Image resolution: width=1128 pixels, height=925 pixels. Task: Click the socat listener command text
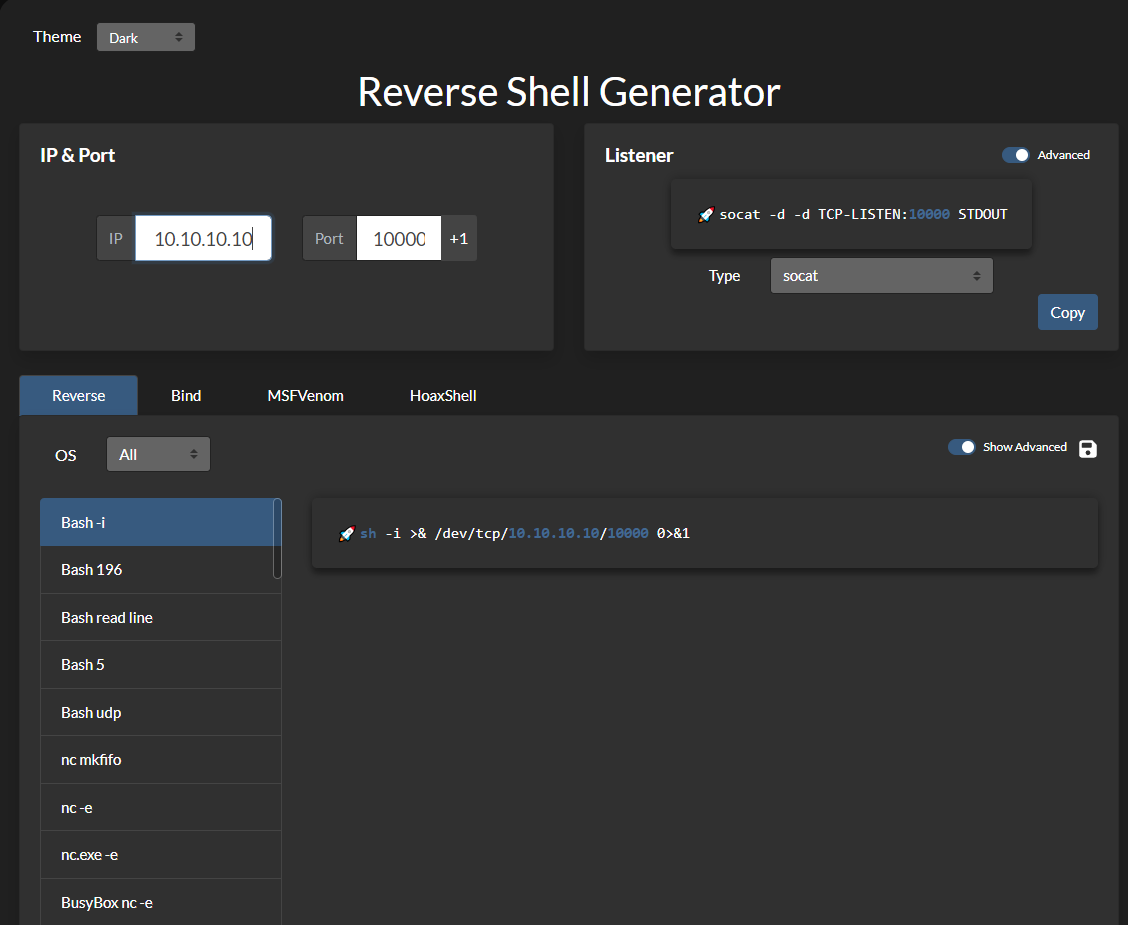click(x=863, y=214)
